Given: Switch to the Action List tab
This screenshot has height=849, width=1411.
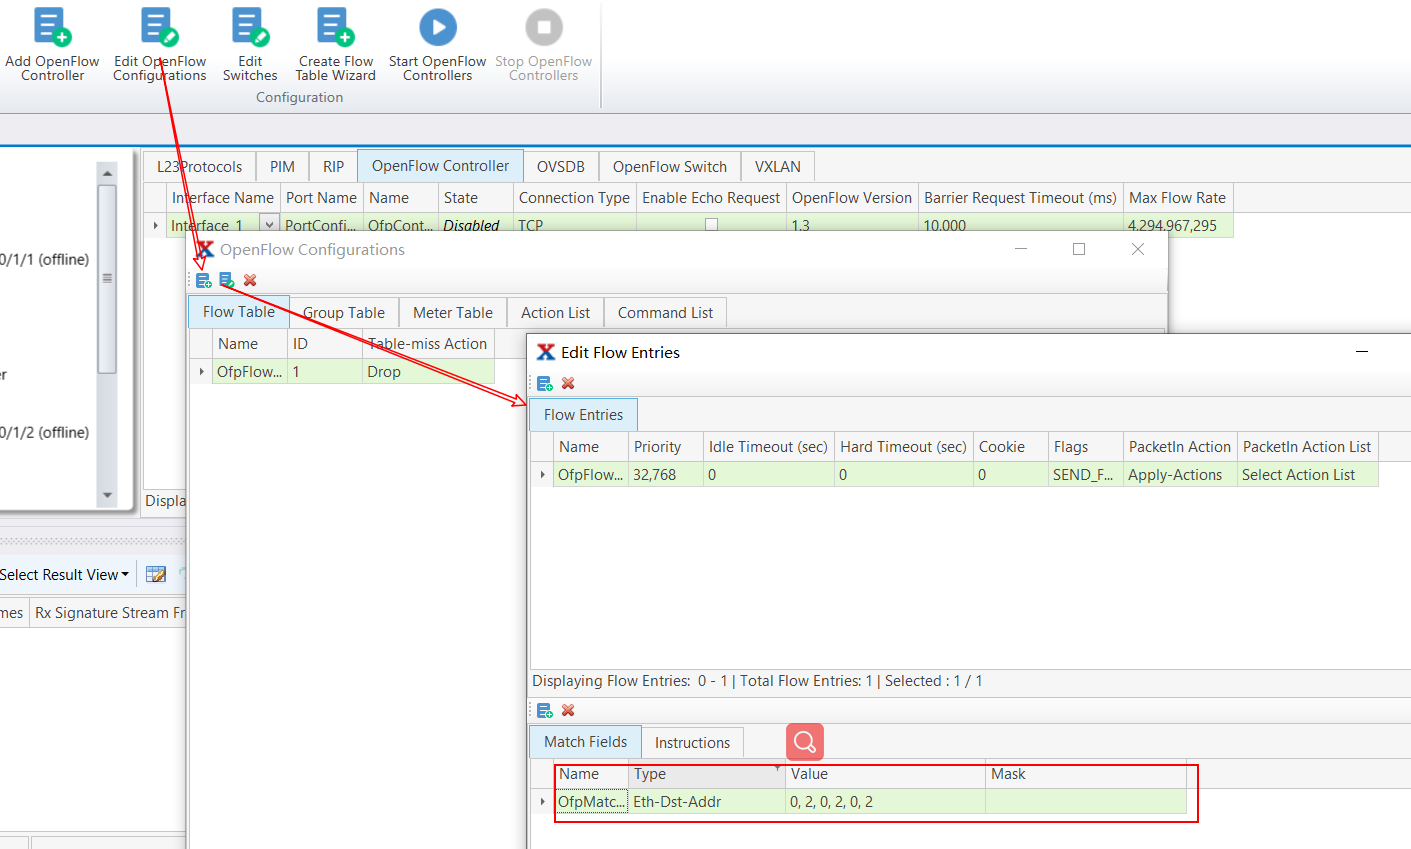Looking at the screenshot, I should pos(555,313).
